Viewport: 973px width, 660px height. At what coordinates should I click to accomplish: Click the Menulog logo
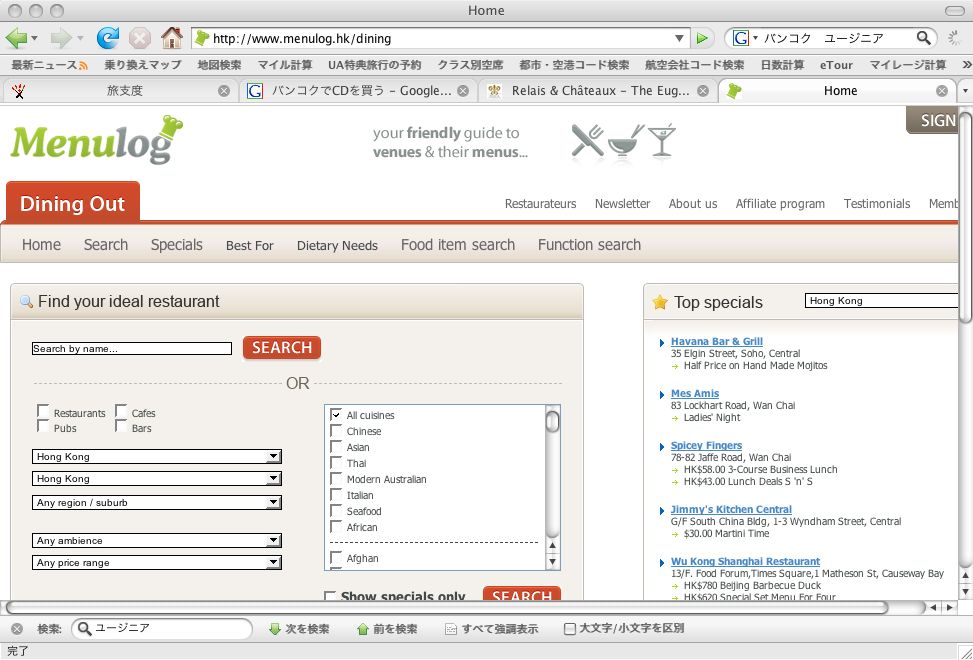[x=97, y=140]
